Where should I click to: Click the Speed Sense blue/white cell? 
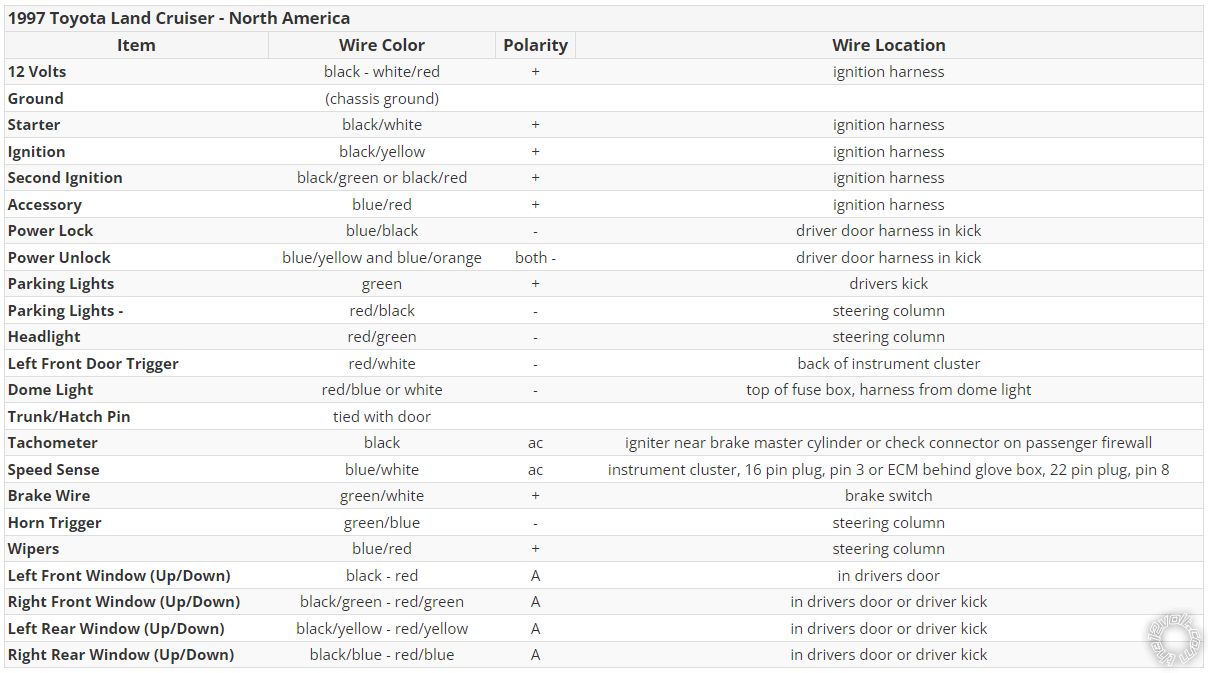[382, 469]
